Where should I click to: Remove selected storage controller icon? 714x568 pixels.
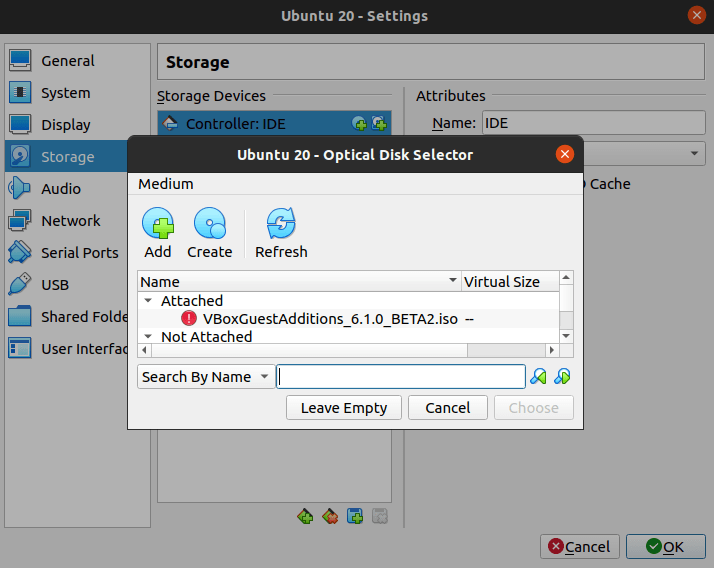pyautogui.click(x=330, y=516)
